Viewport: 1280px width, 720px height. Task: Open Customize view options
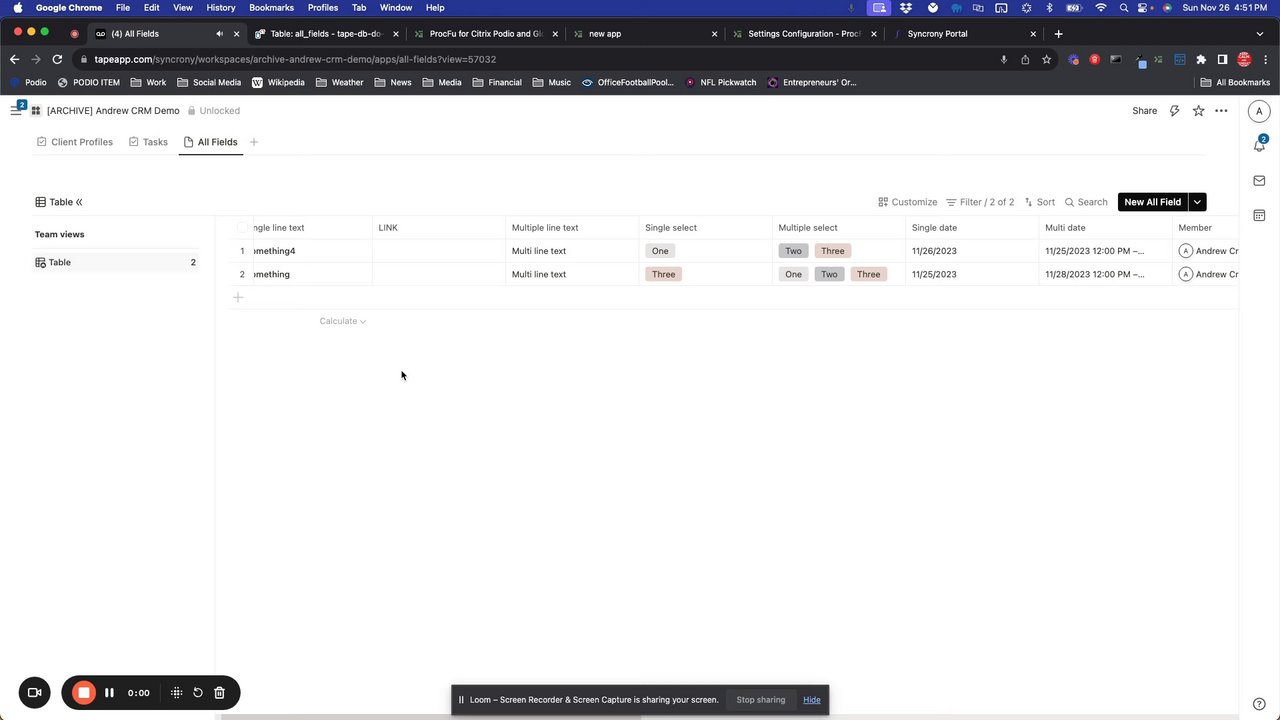[x=908, y=202]
